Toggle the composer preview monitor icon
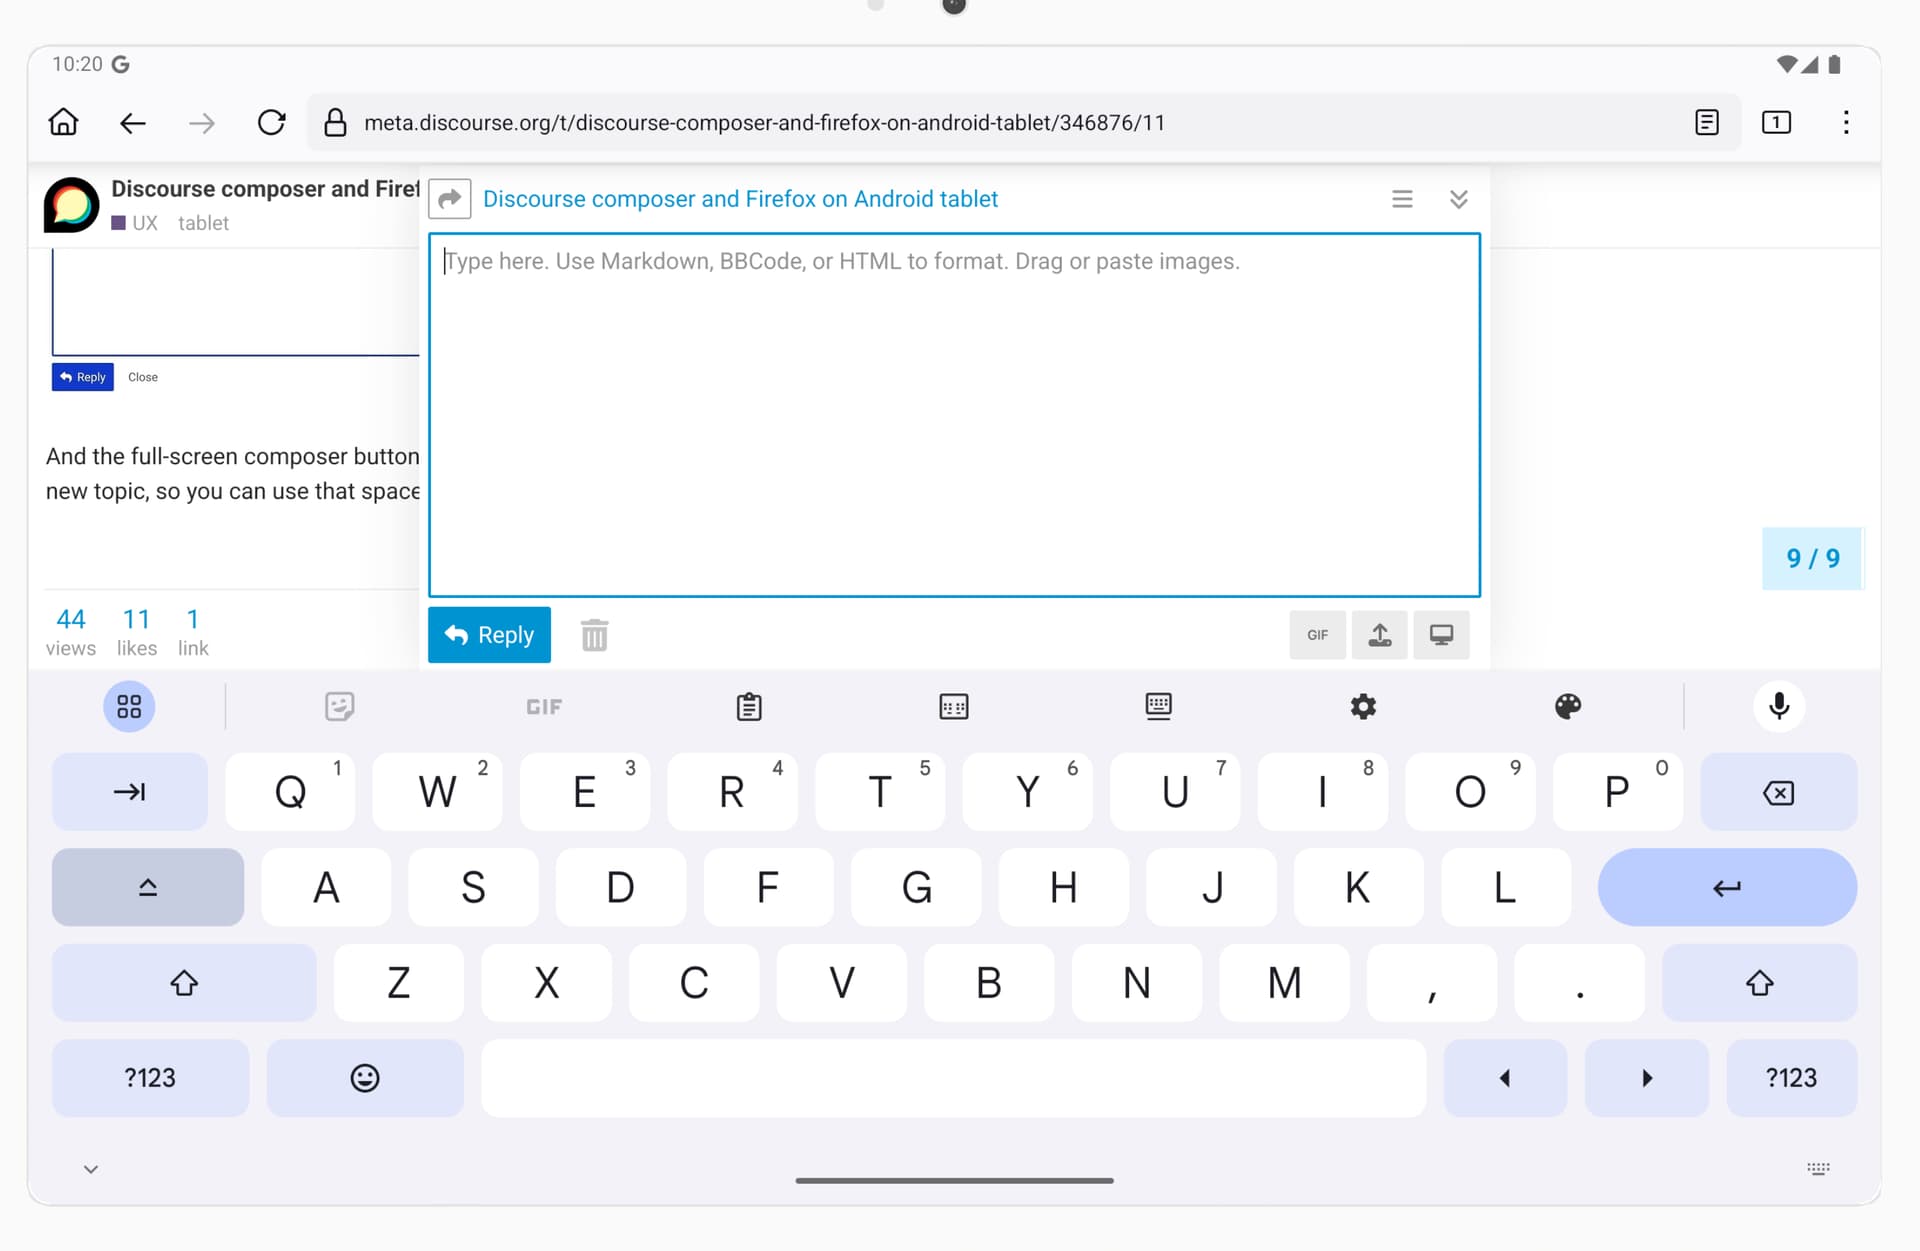The image size is (1920, 1251). click(x=1442, y=635)
